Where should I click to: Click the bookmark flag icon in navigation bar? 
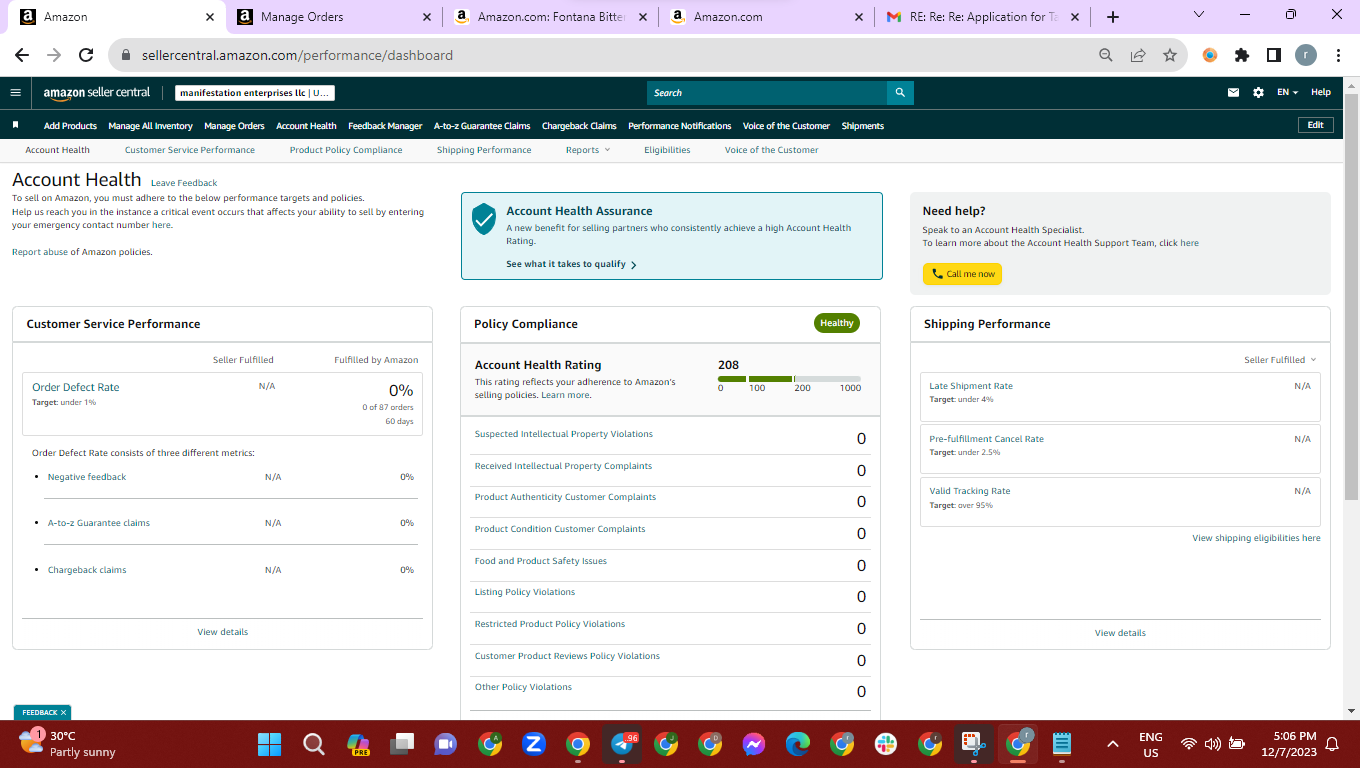pos(16,125)
